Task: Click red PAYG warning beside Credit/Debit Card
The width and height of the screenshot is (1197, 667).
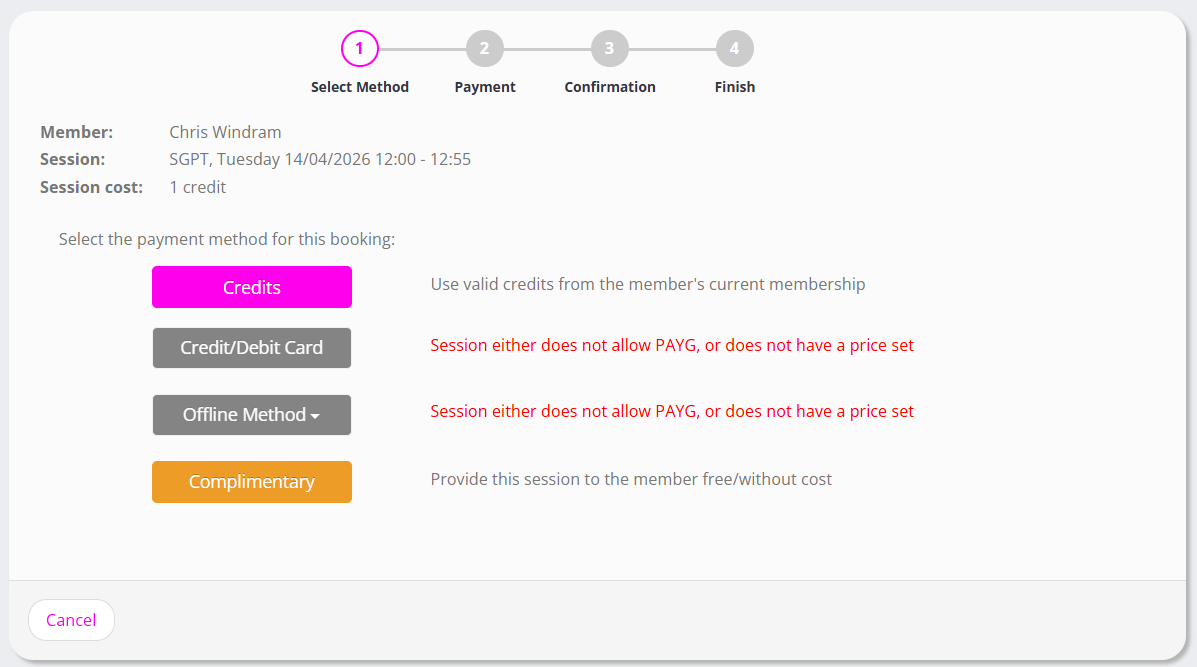Action: pyautogui.click(x=672, y=346)
